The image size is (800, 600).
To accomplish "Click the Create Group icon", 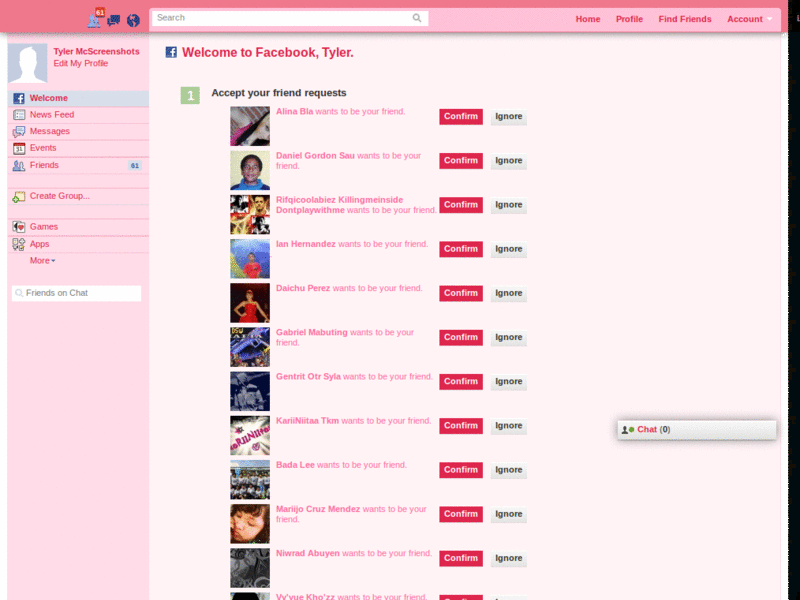I will click(x=19, y=197).
